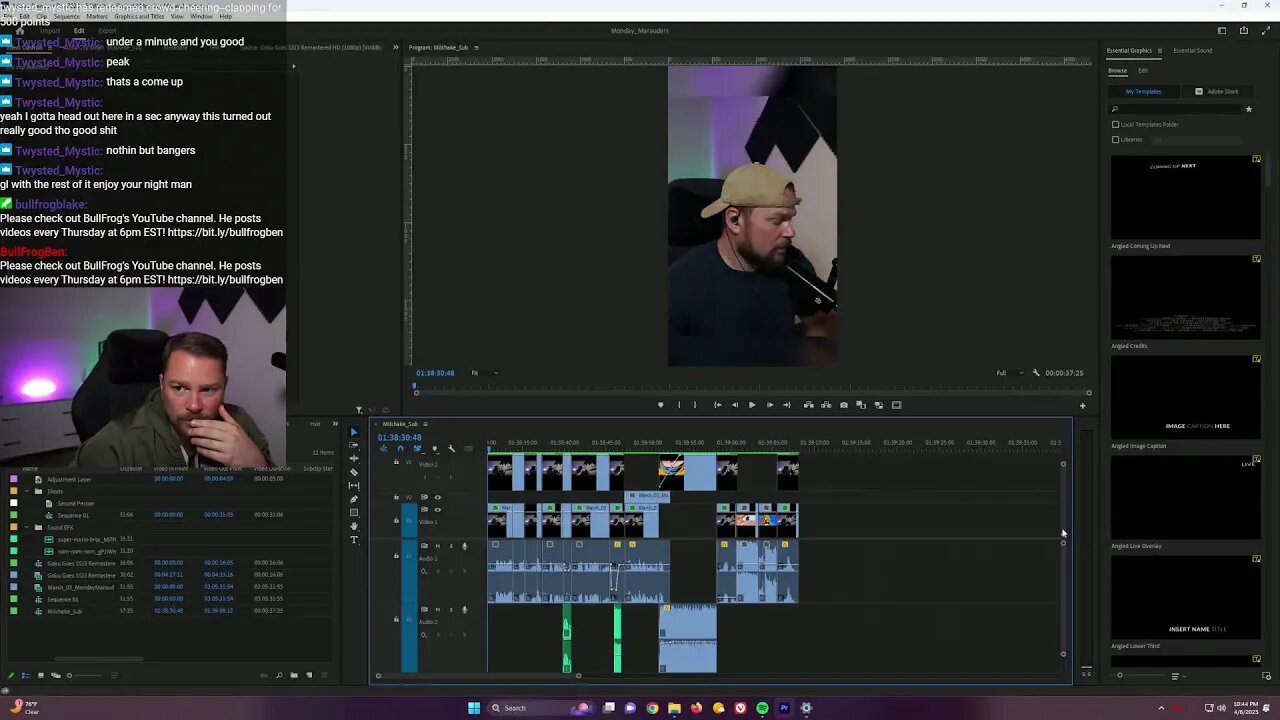
Task: Choose the Hand tool
Action: [x=353, y=526]
